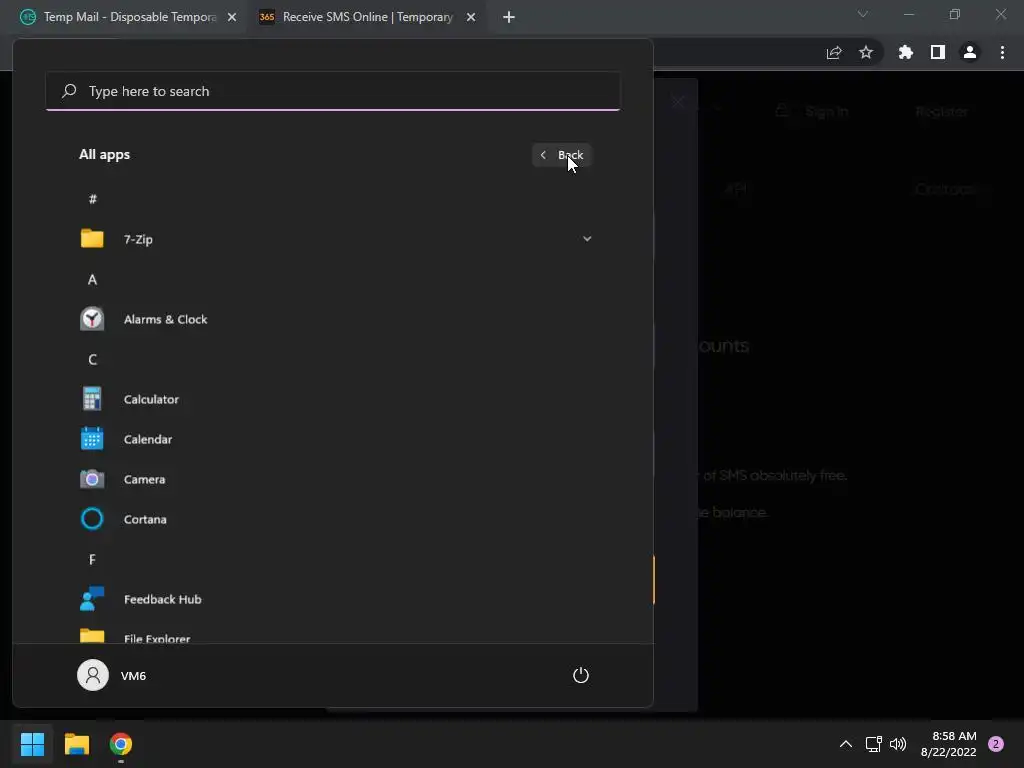Open a new Chrome tab
This screenshot has height=768, width=1024.
[x=509, y=17]
